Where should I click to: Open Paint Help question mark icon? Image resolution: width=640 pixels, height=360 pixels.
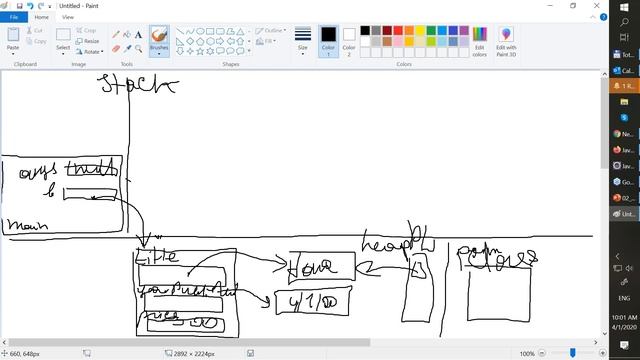tap(603, 17)
